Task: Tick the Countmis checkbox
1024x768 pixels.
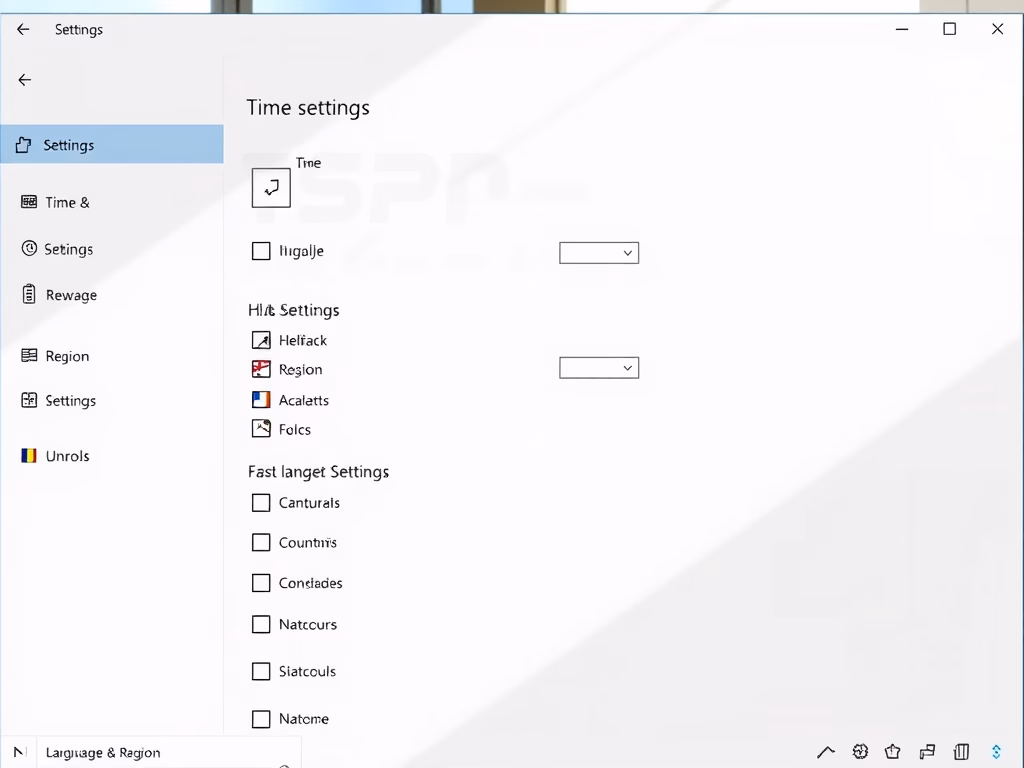Action: [261, 542]
